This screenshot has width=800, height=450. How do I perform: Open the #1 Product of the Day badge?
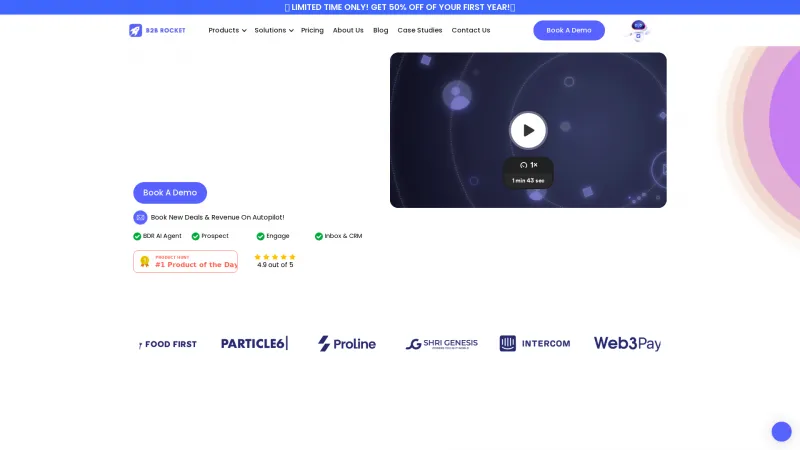click(185, 261)
